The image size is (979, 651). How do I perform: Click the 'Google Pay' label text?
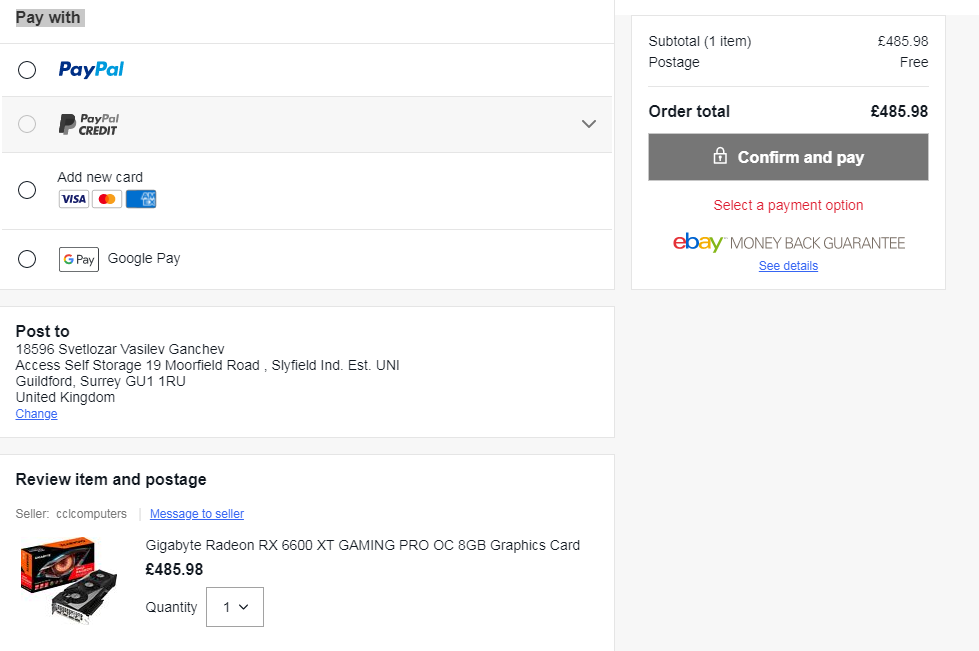(144, 258)
